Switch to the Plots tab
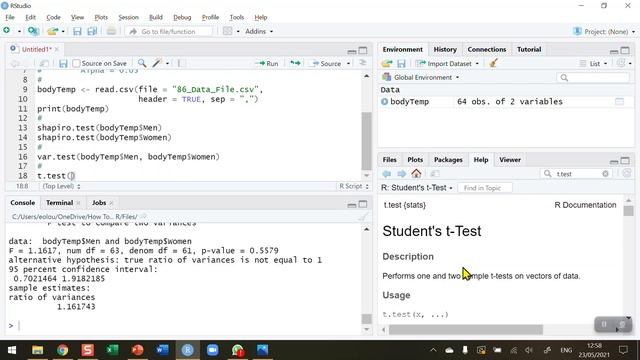The image size is (640, 360). (x=415, y=160)
